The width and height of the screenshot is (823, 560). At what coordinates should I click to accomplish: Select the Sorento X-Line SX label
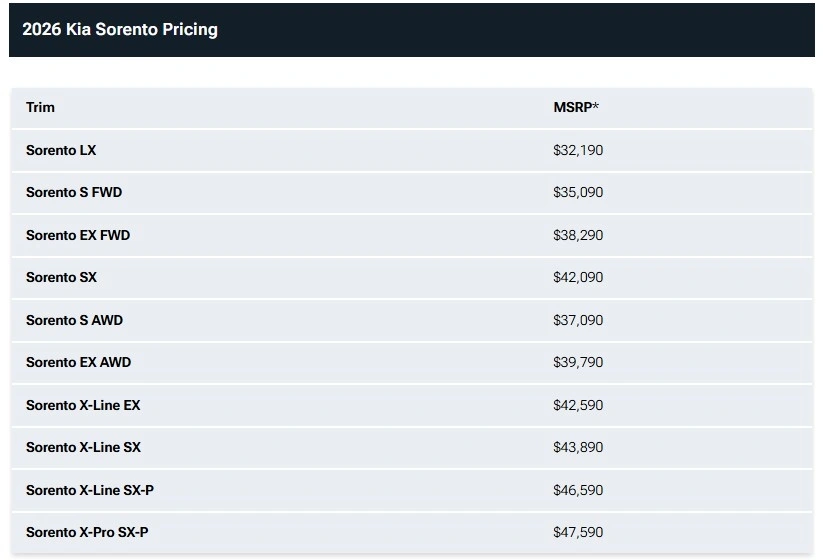[x=83, y=447]
